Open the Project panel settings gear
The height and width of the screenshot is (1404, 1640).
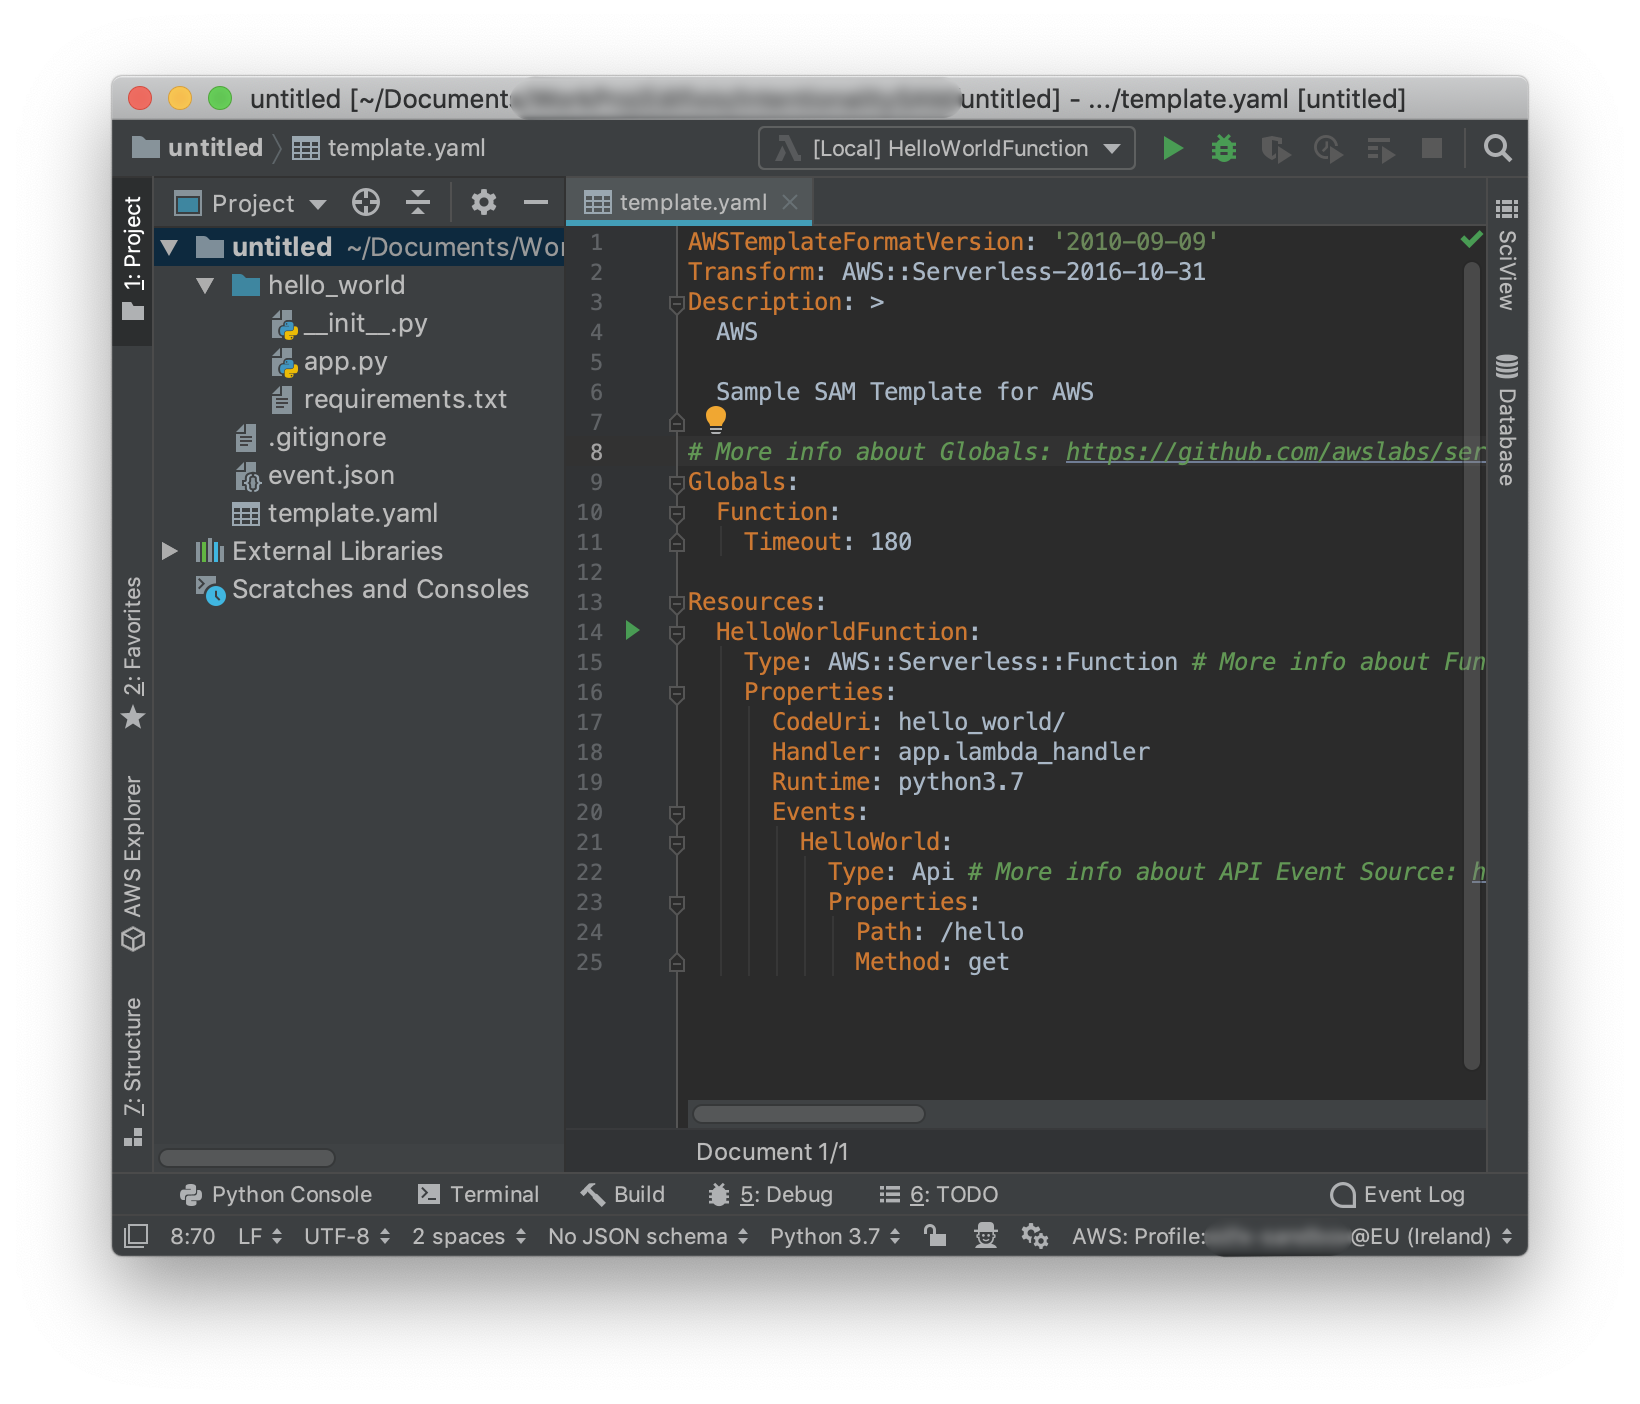tap(484, 202)
